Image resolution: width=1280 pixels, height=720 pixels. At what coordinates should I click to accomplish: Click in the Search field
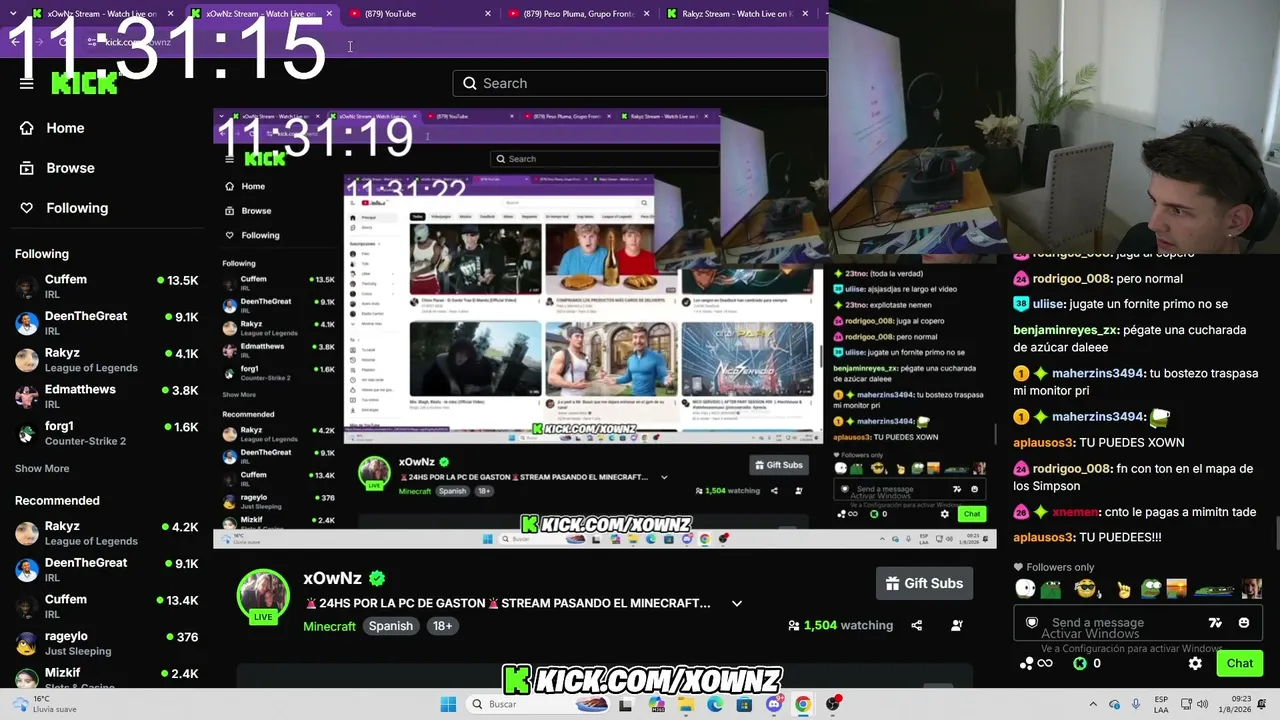pos(640,83)
